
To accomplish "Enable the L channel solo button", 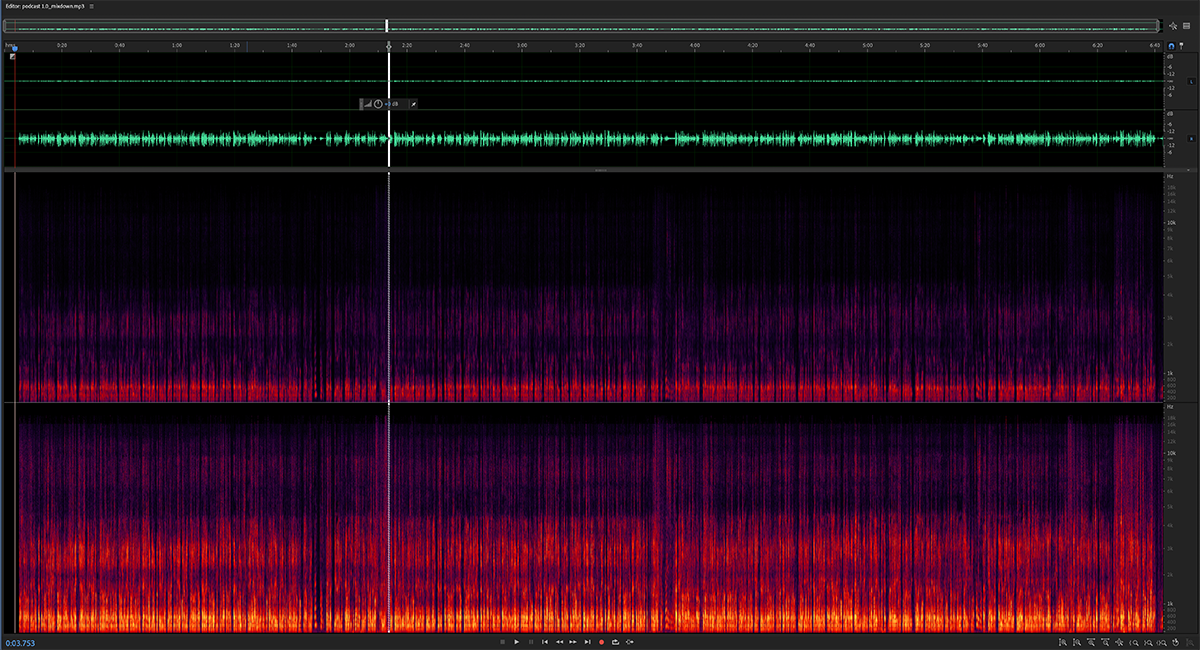I will coord(1191,82).
